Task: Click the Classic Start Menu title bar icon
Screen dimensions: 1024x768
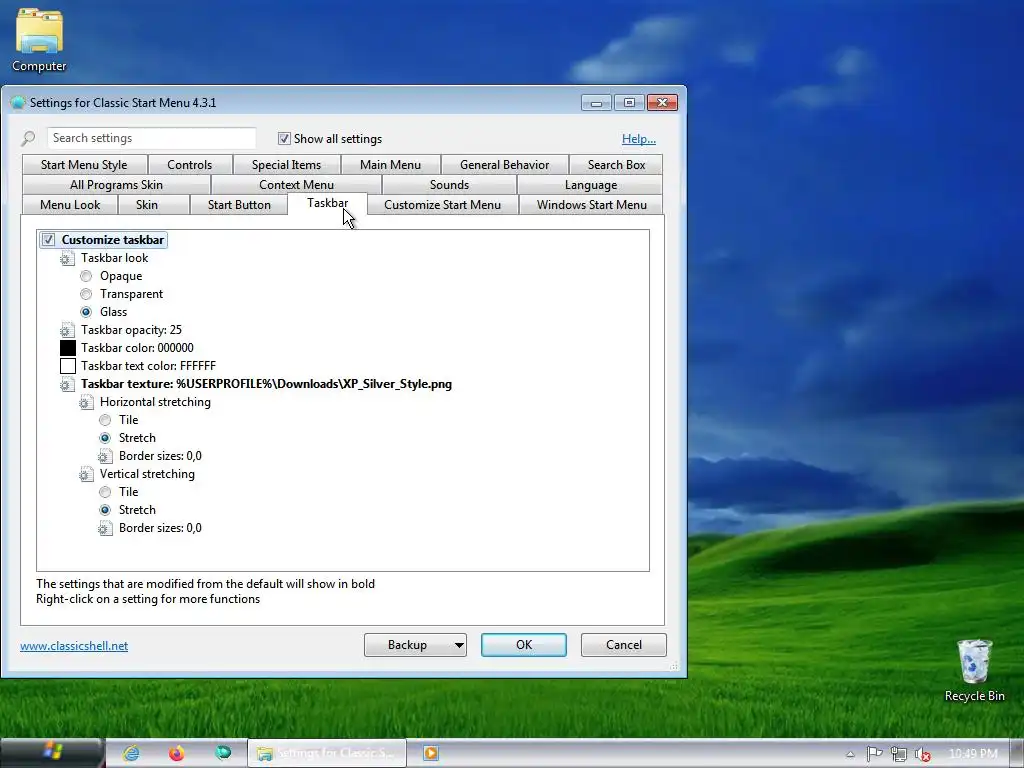Action: (18, 103)
